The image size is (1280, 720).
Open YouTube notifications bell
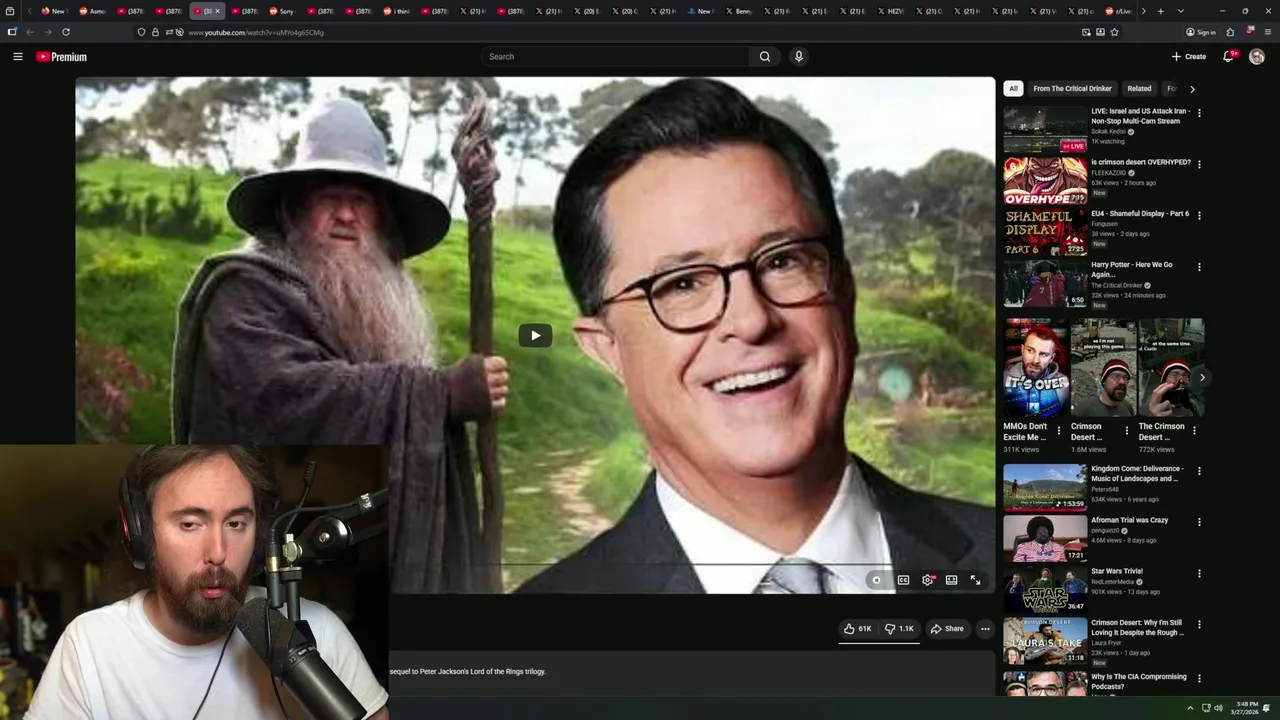(x=1228, y=57)
